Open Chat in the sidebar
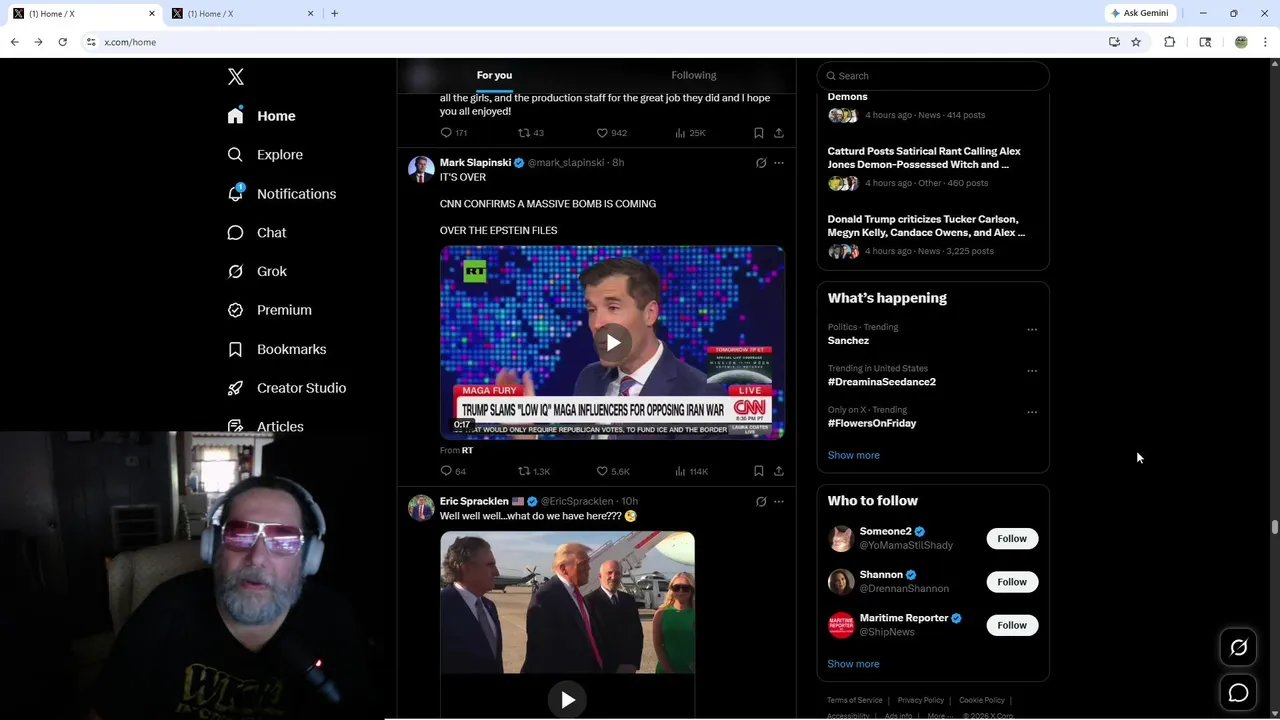The height and width of the screenshot is (720, 1280). [257, 232]
